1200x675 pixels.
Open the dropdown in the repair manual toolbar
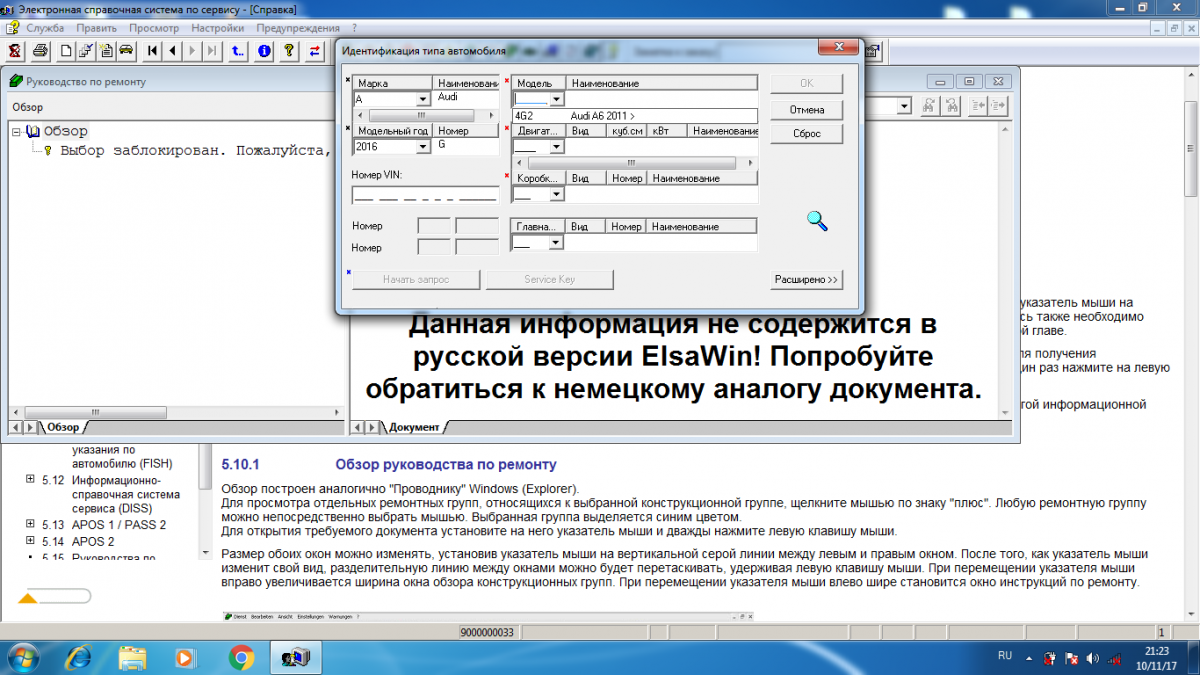pyautogui.click(x=904, y=106)
